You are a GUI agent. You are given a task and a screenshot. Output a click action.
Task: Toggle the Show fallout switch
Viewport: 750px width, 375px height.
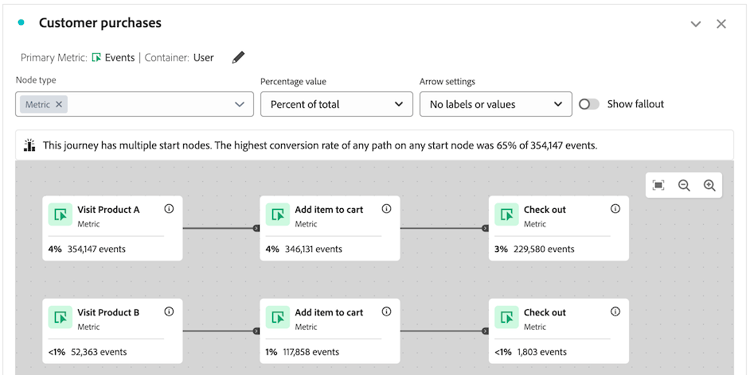[x=589, y=104]
